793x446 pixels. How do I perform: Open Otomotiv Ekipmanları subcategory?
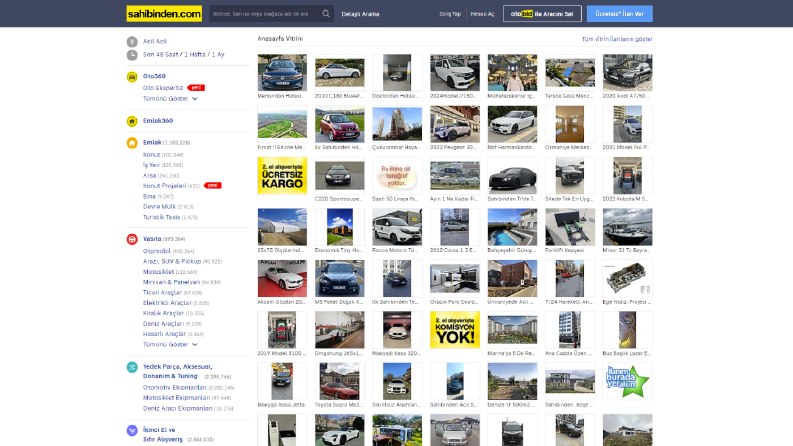pyautogui.click(x=174, y=387)
